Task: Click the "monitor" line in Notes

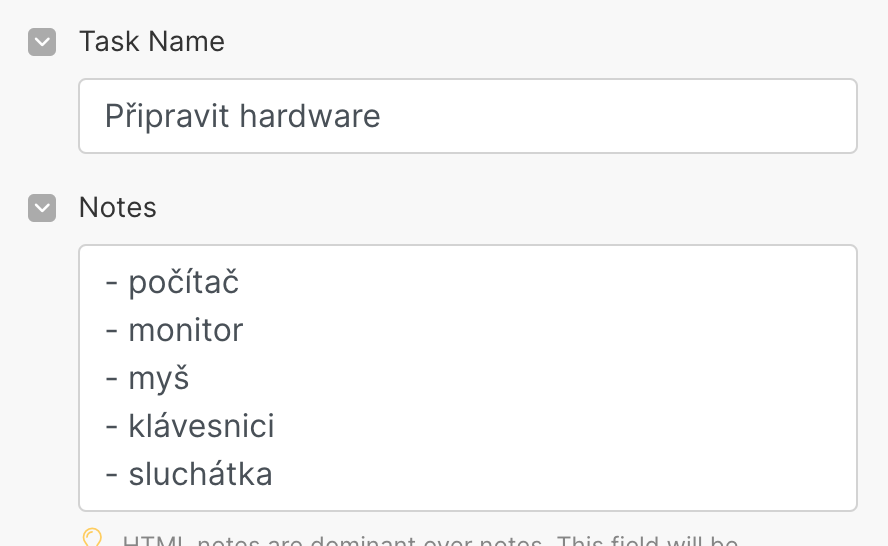Action: coord(186,330)
